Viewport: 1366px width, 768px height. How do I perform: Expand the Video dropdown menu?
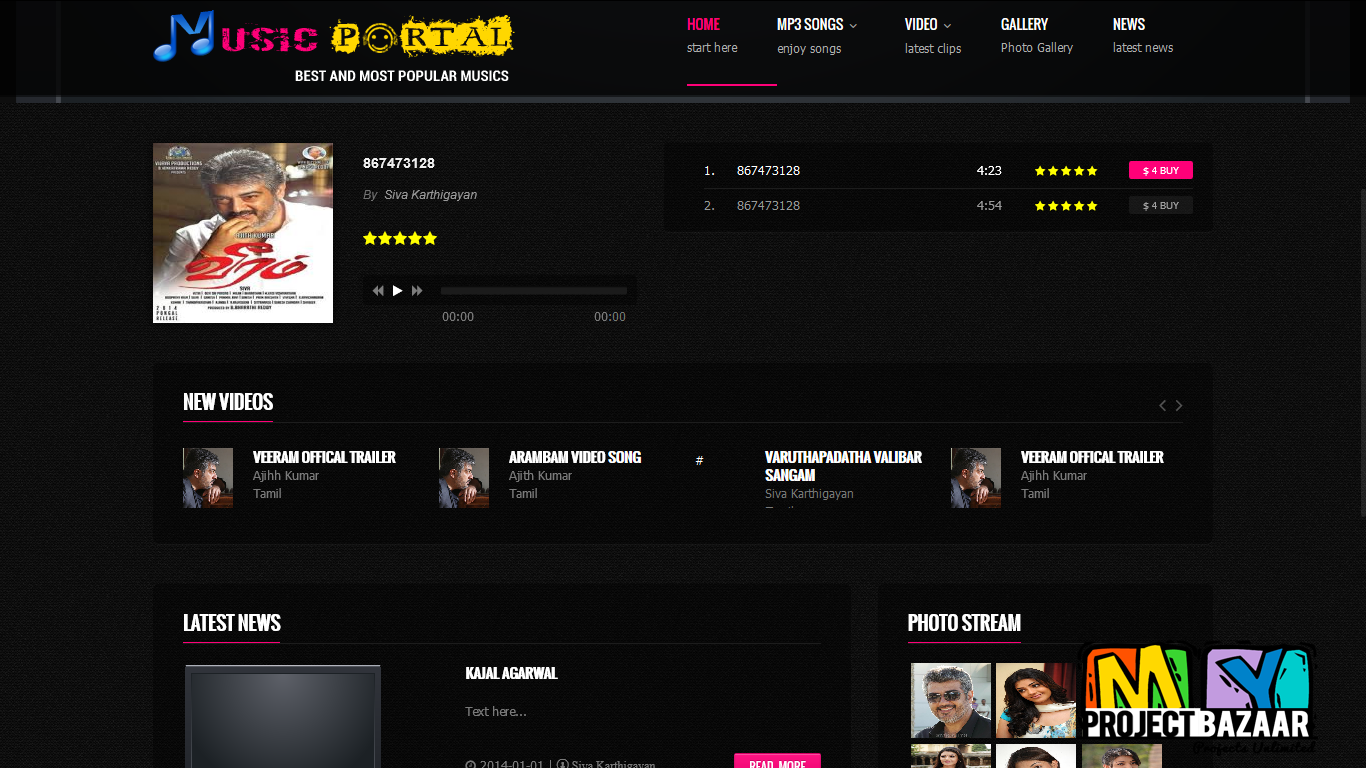pos(927,25)
